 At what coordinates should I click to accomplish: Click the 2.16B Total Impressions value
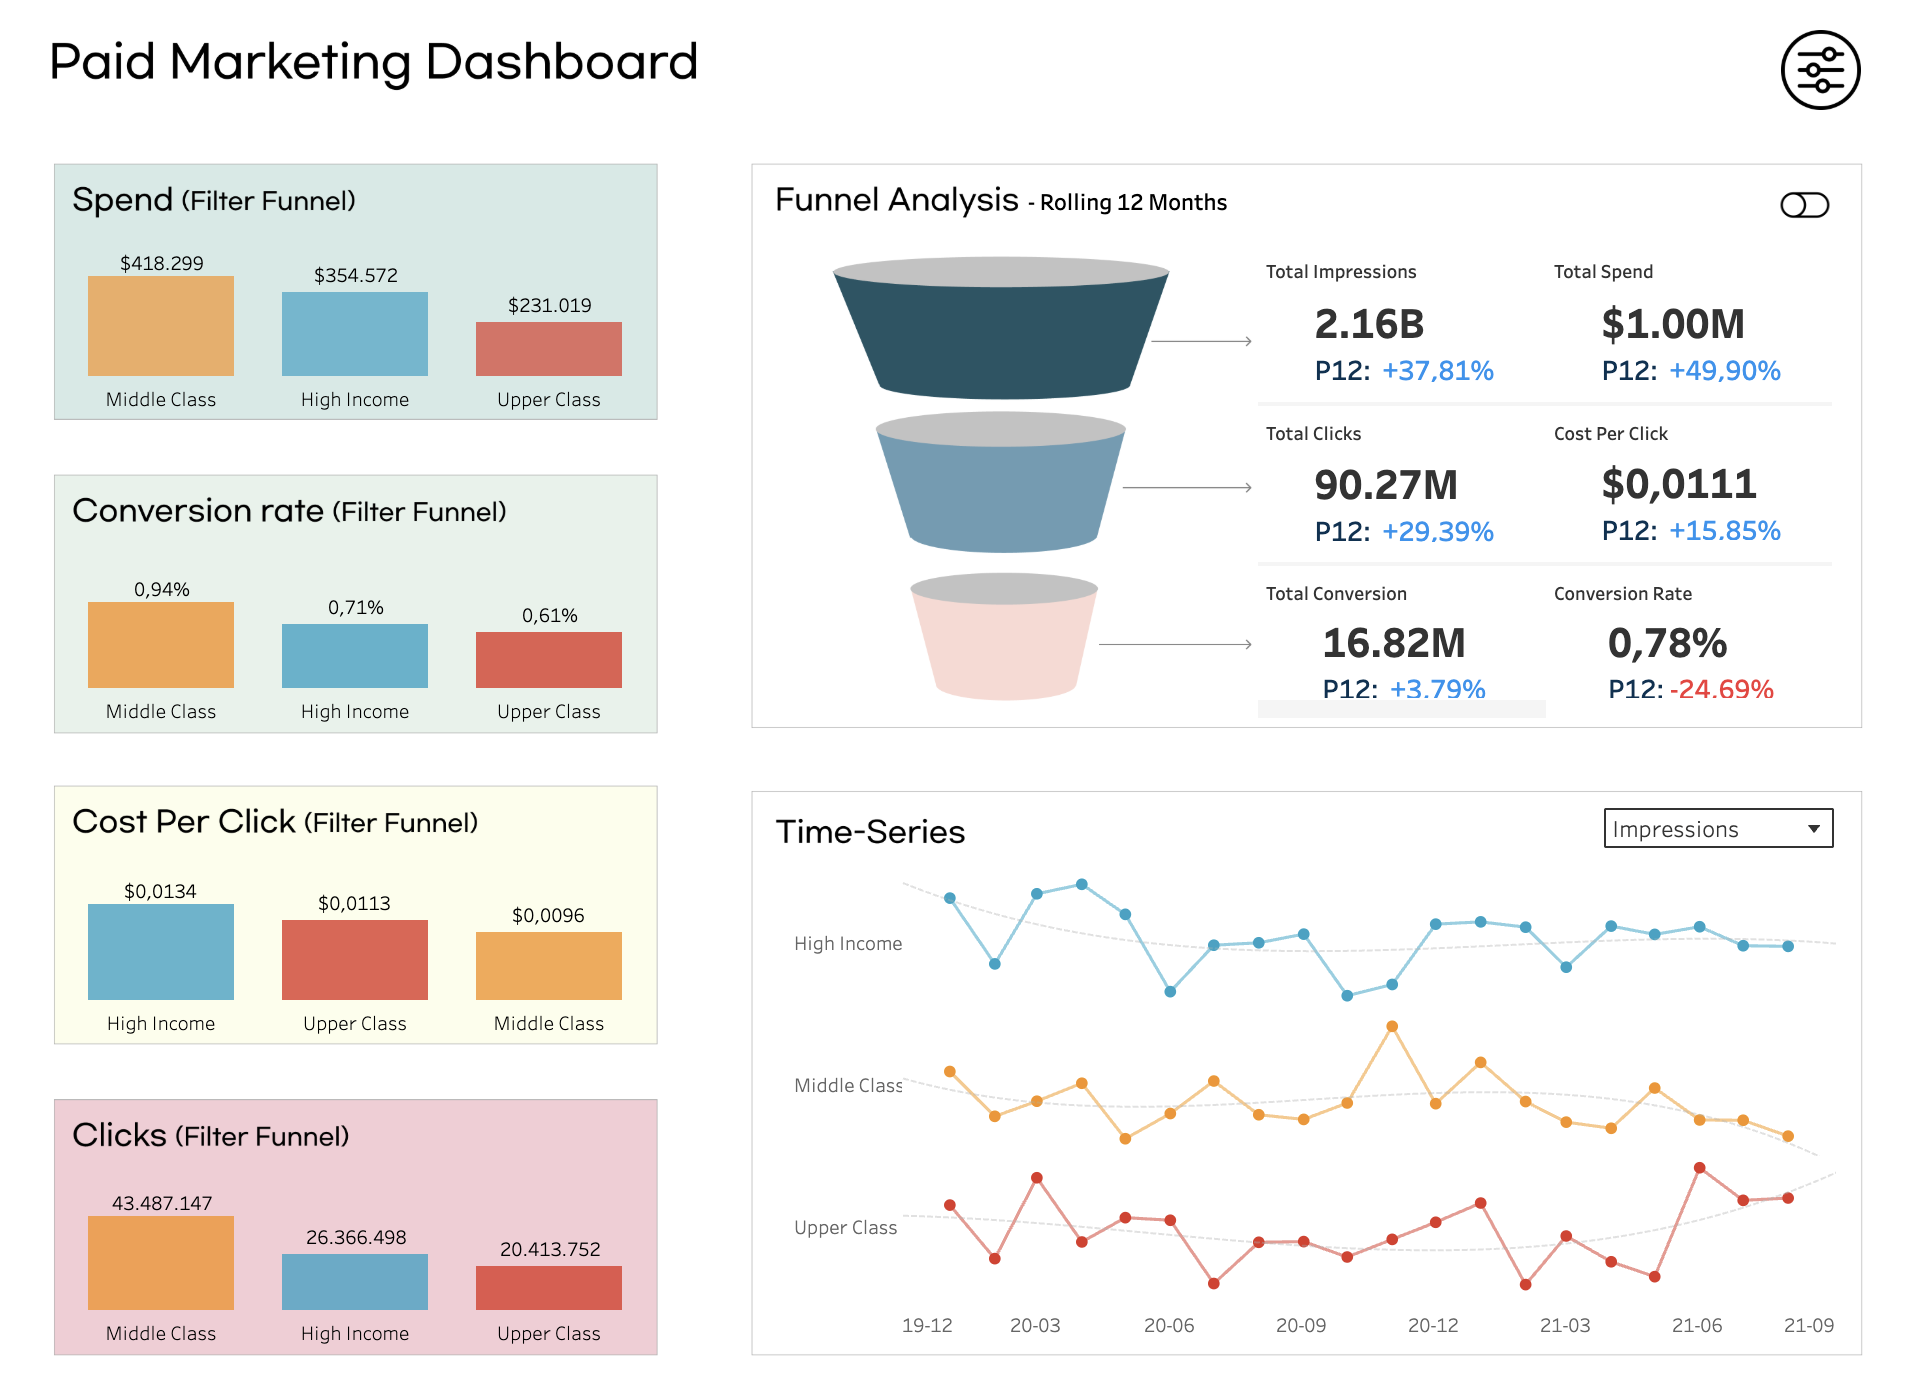click(1369, 324)
